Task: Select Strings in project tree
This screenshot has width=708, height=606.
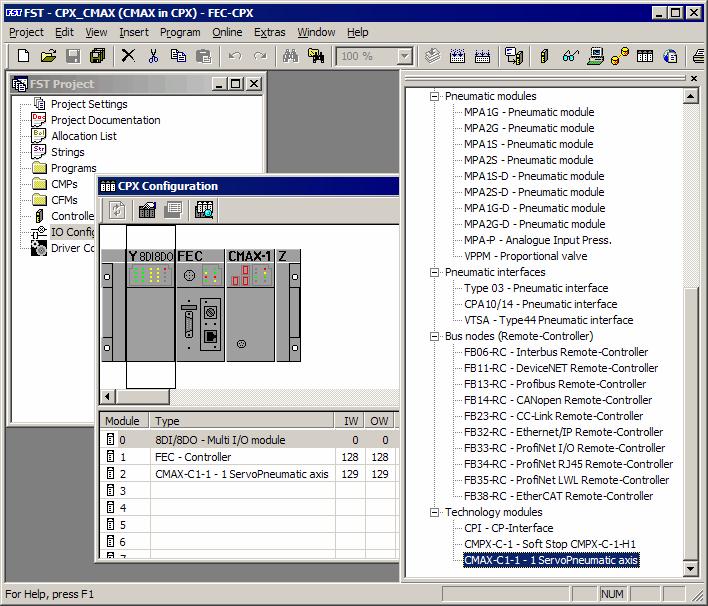Action: [x=68, y=152]
